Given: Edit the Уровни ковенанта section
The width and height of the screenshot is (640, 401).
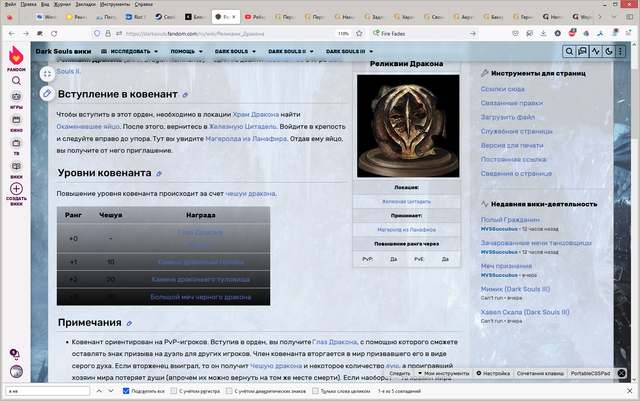Looking at the screenshot, I should coord(159,174).
